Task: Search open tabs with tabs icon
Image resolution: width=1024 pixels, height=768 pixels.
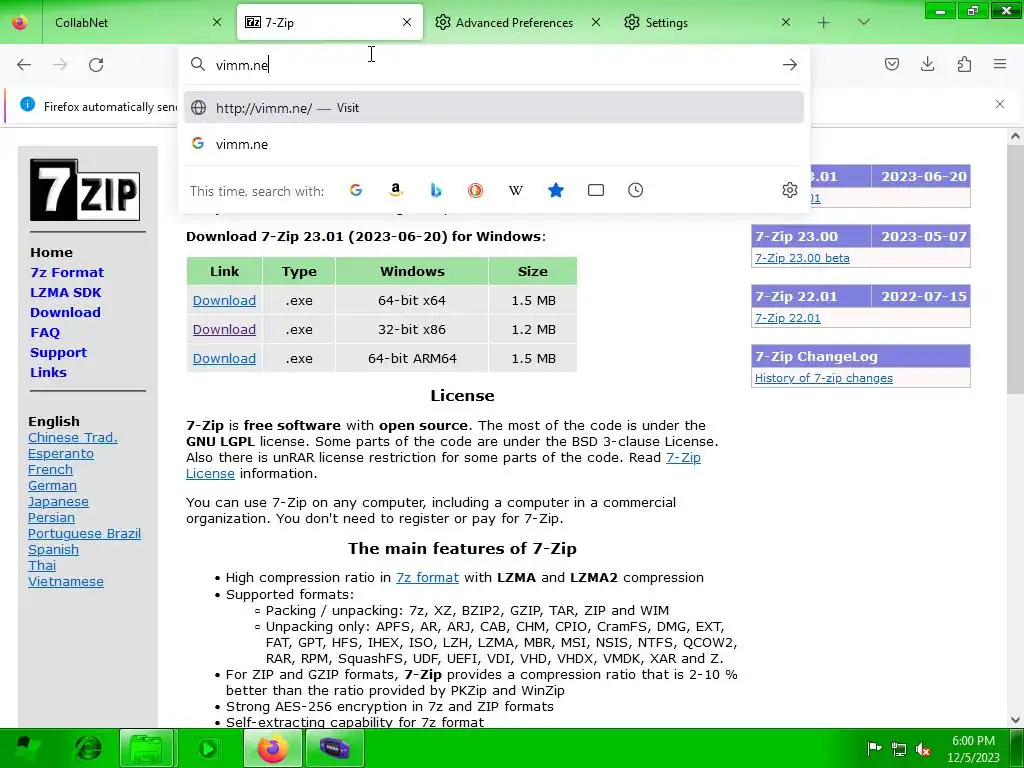Action: 596,190
